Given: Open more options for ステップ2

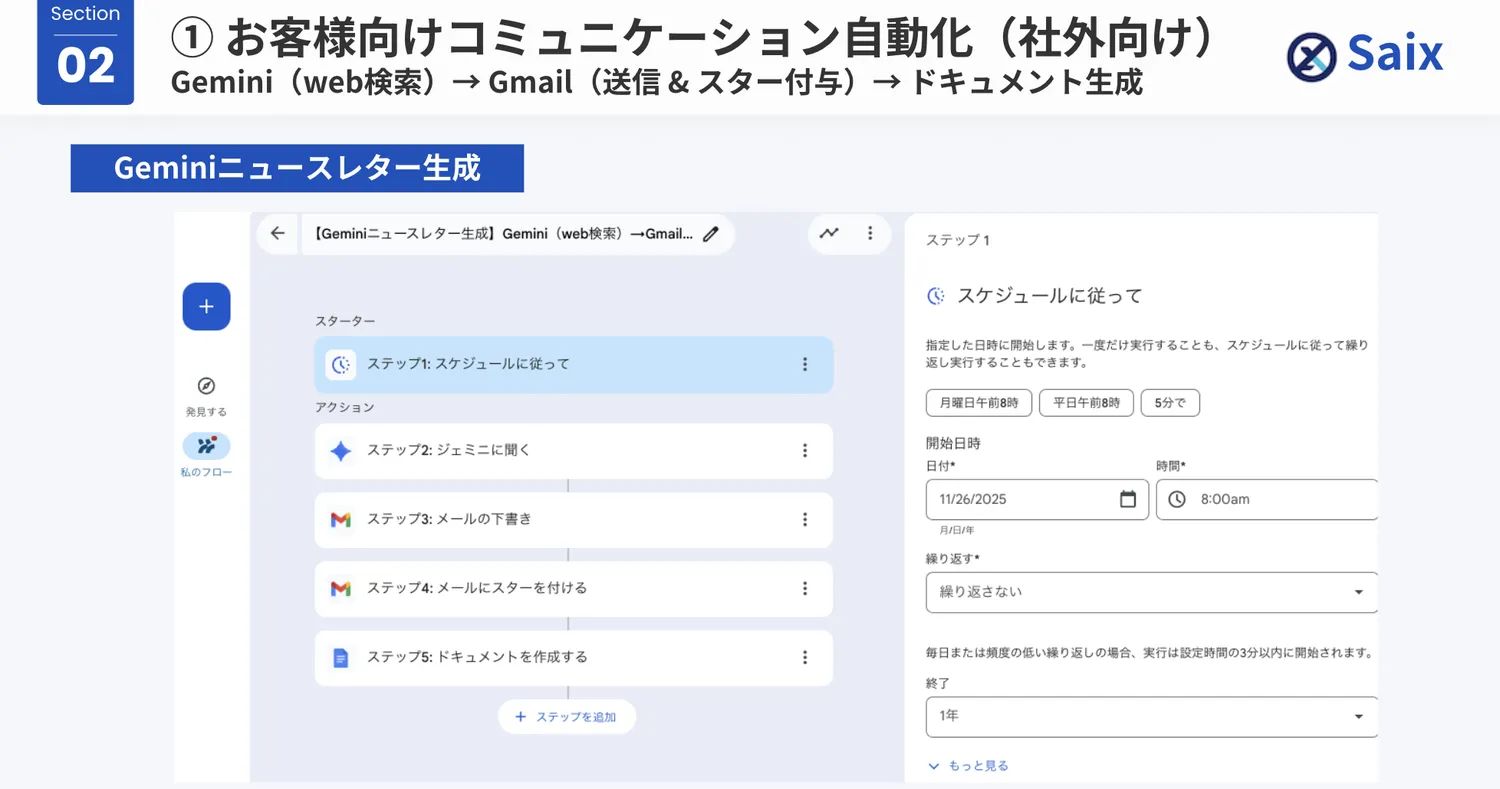Looking at the screenshot, I should 805,451.
